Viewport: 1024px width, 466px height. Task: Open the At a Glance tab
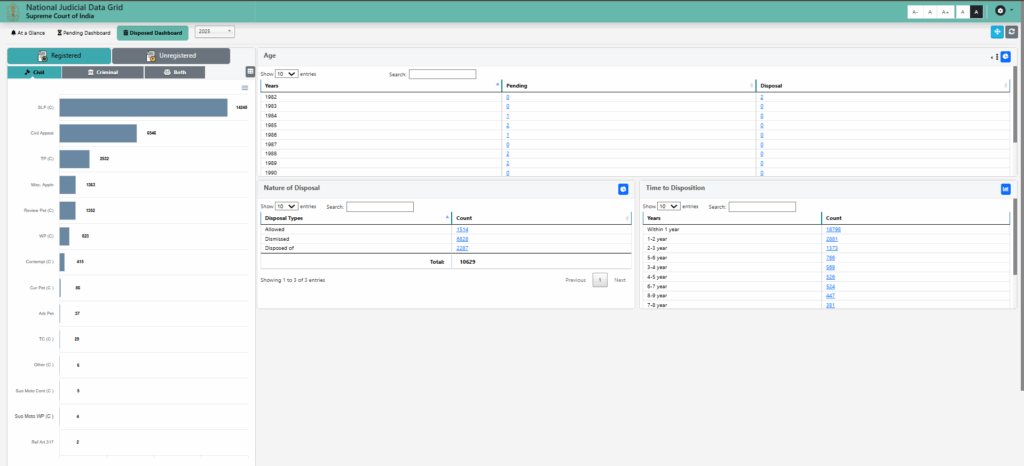[28, 33]
